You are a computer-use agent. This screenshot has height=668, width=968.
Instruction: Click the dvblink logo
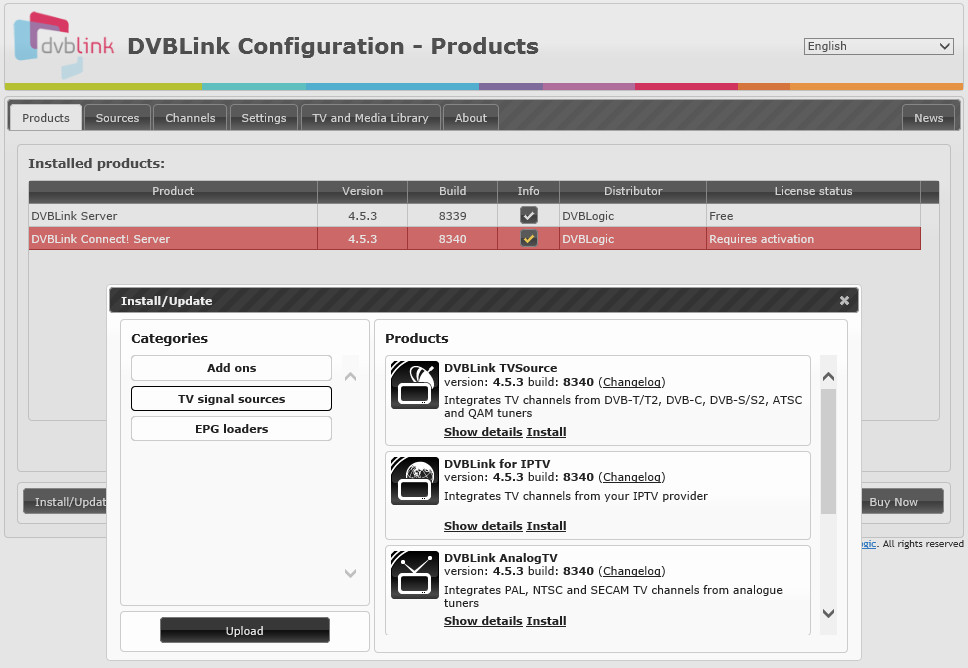pos(64,44)
